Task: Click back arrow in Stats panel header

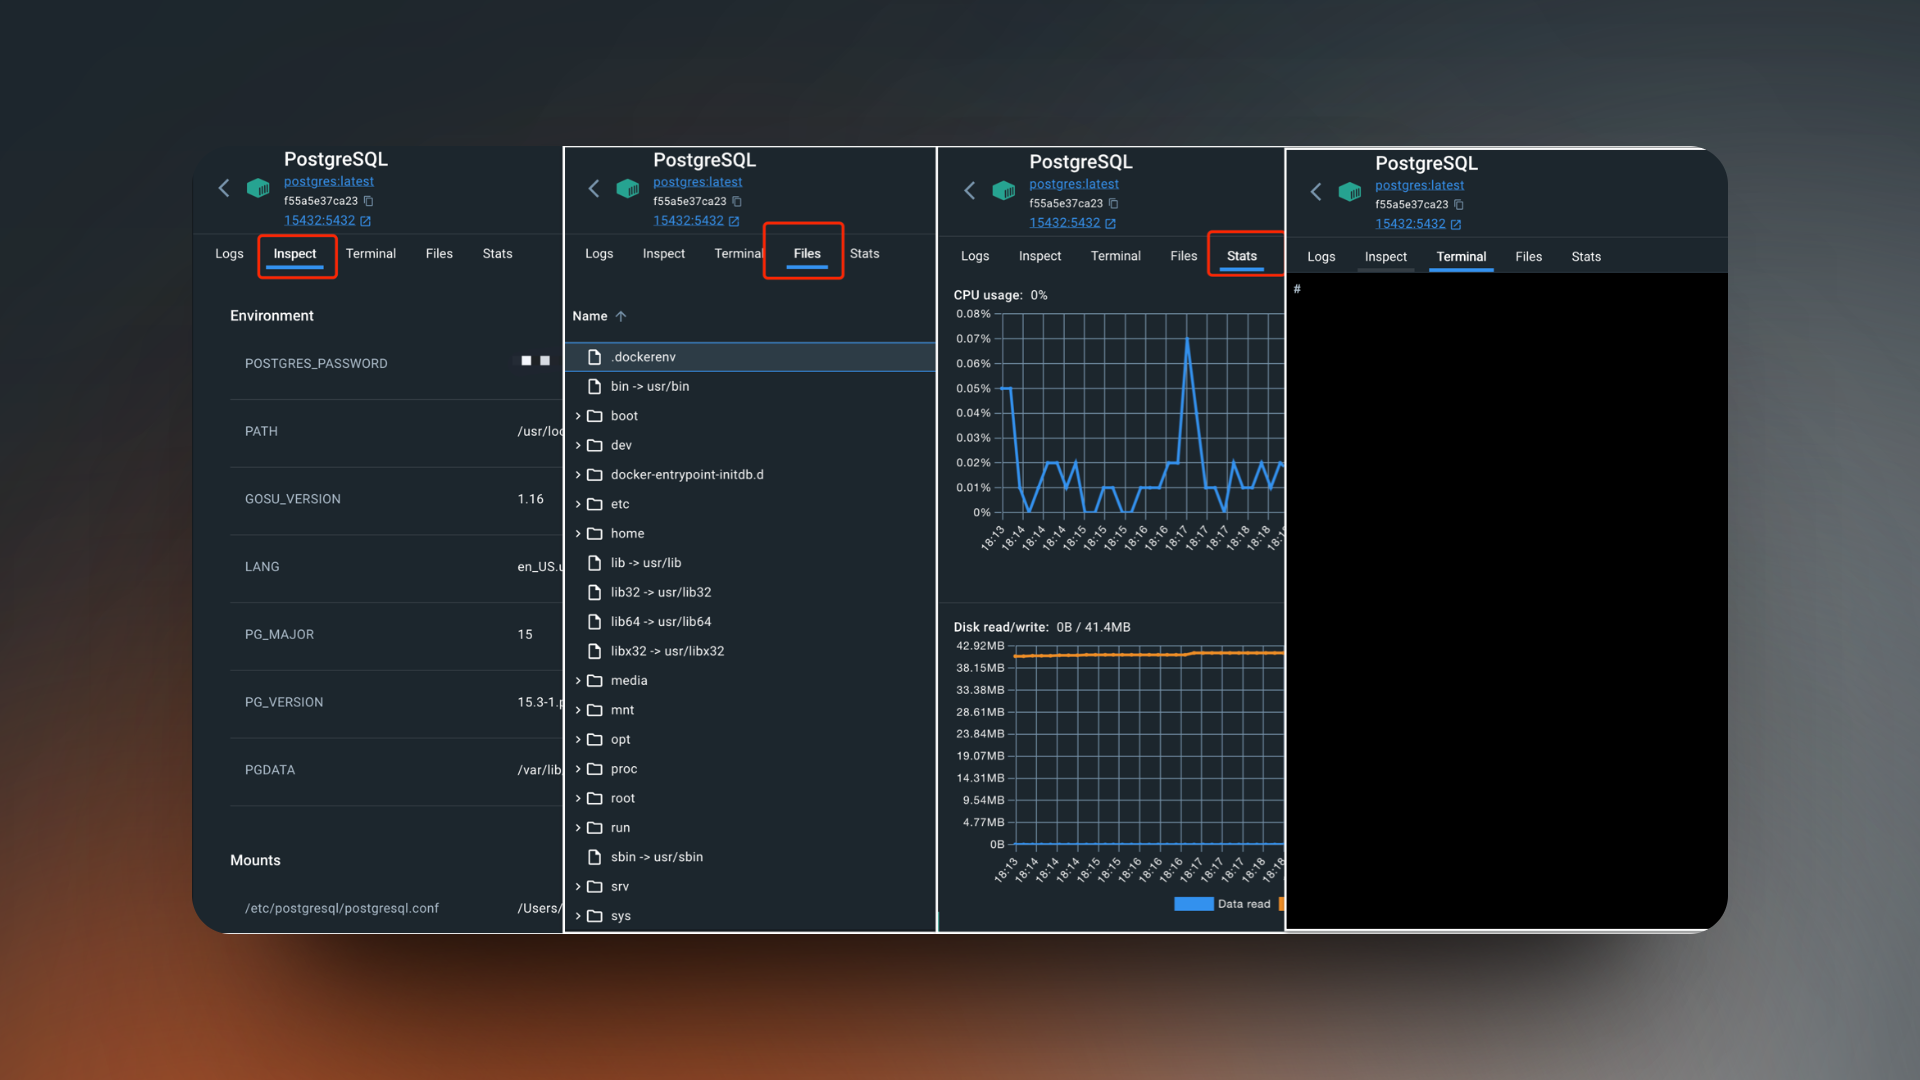Action: pyautogui.click(x=969, y=190)
